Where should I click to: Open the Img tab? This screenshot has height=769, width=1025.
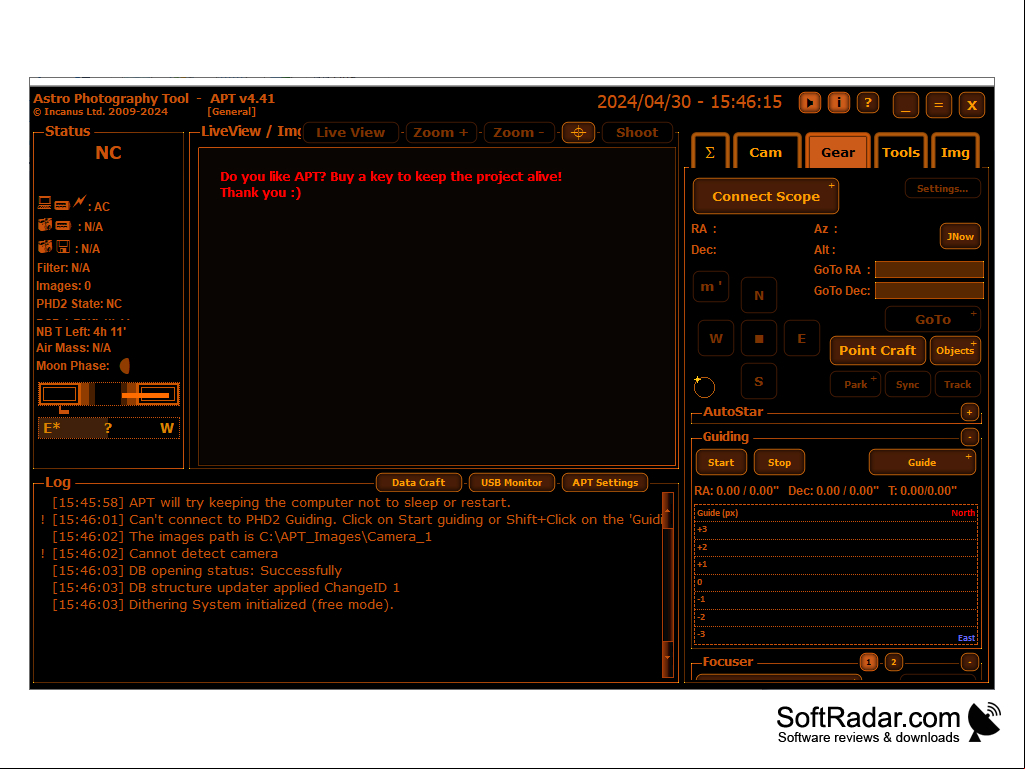click(x=955, y=152)
